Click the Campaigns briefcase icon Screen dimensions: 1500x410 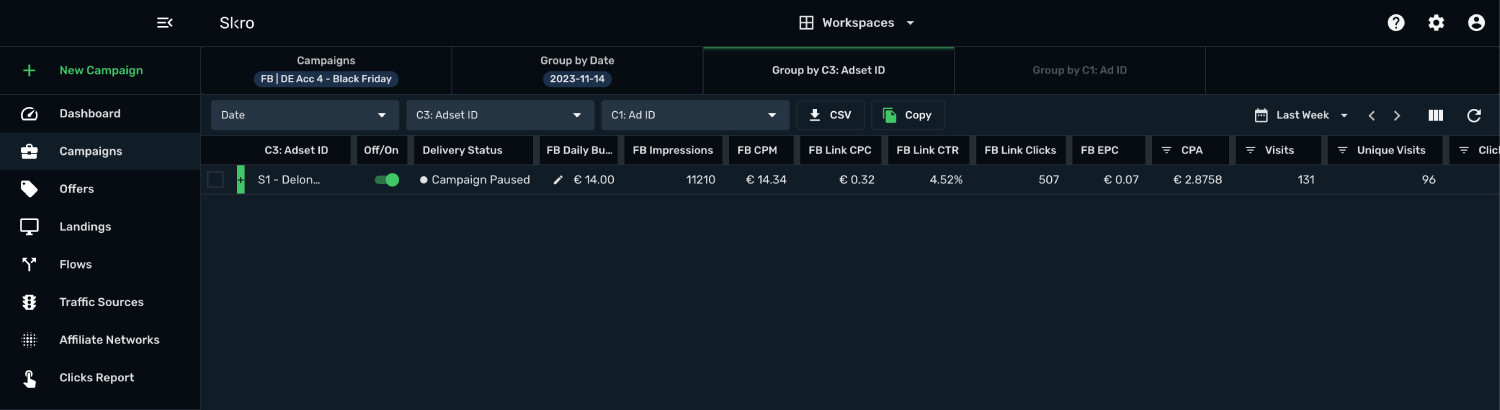(29, 151)
